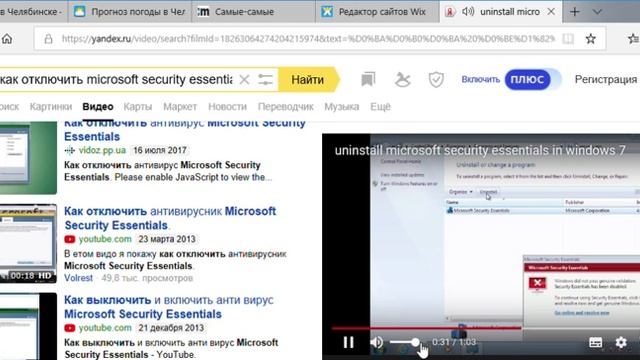Open the shield family filter icon

click(x=436, y=79)
